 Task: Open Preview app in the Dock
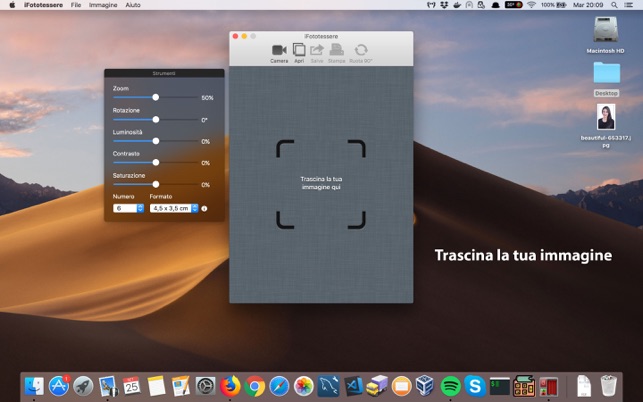pyautogui.click(x=108, y=386)
